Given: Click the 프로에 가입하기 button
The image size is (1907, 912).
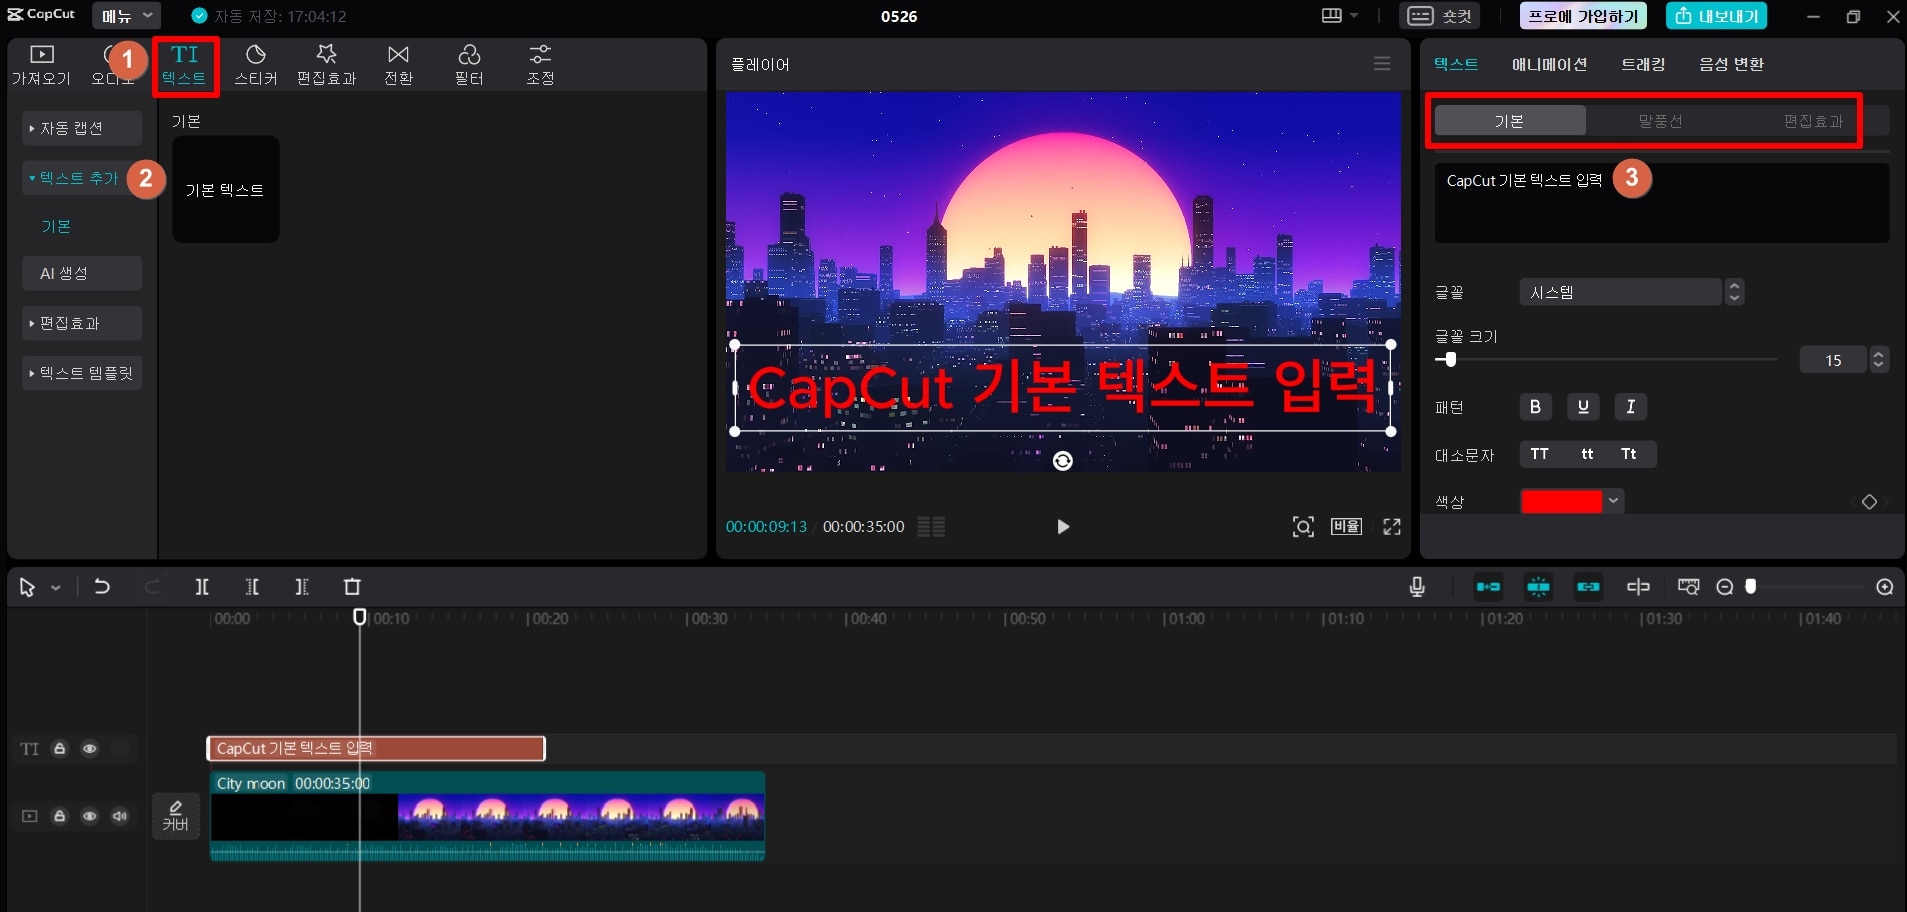Looking at the screenshot, I should [1583, 16].
